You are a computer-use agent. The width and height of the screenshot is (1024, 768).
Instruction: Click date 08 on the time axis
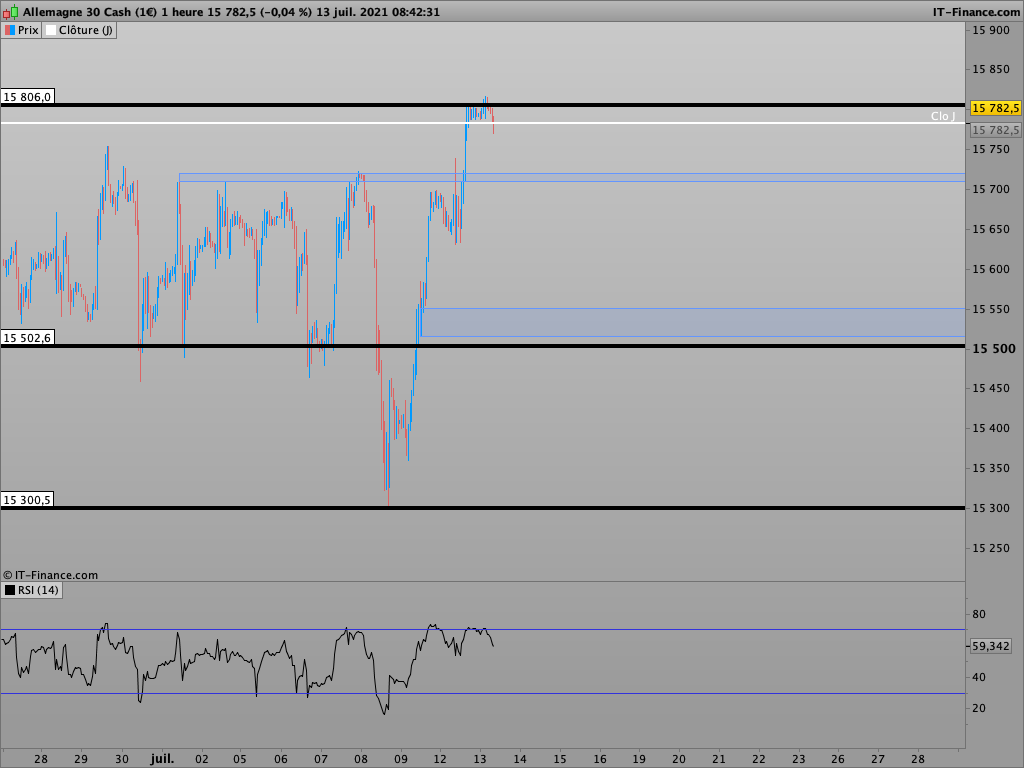[361, 758]
